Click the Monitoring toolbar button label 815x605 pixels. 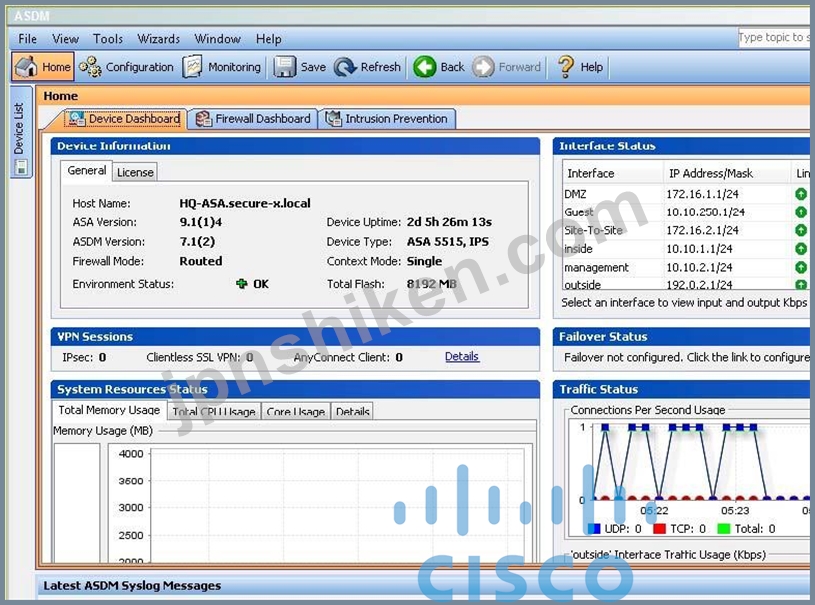(x=234, y=67)
